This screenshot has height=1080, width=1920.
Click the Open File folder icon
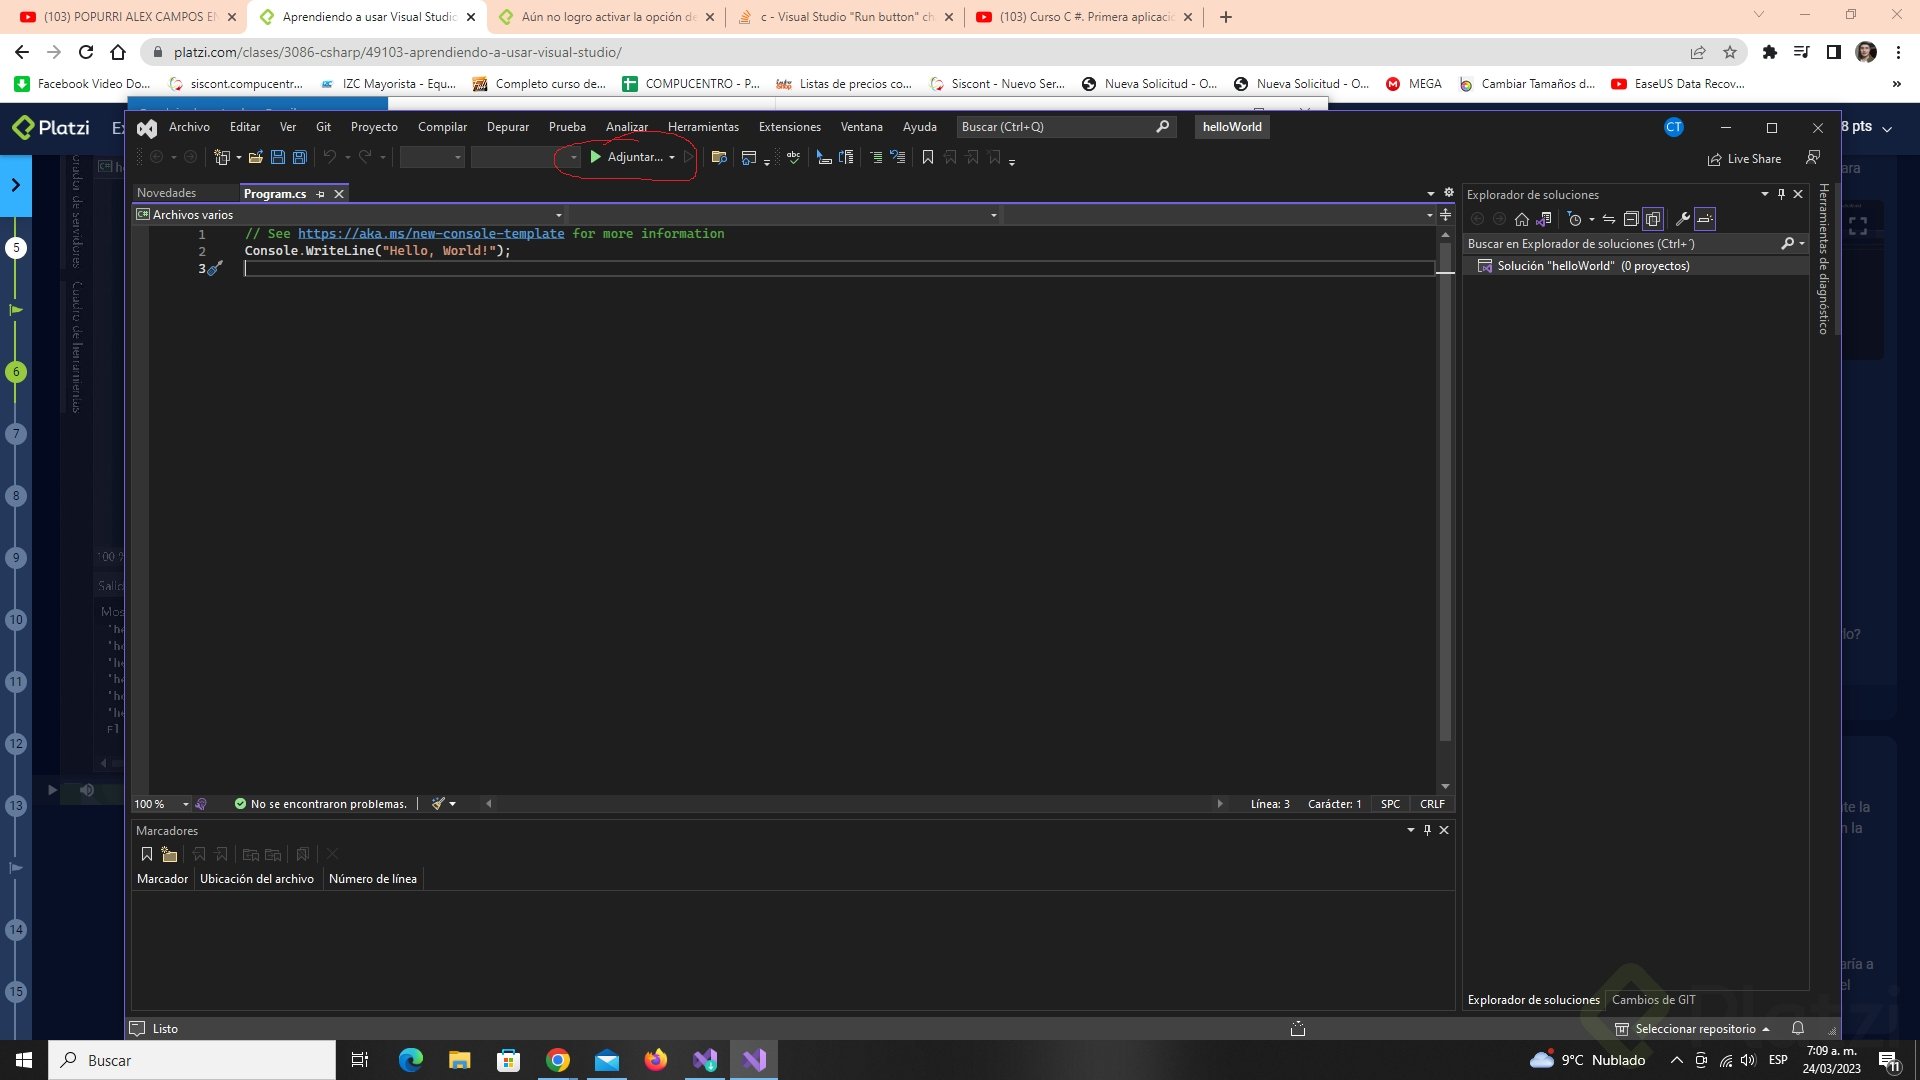point(256,157)
